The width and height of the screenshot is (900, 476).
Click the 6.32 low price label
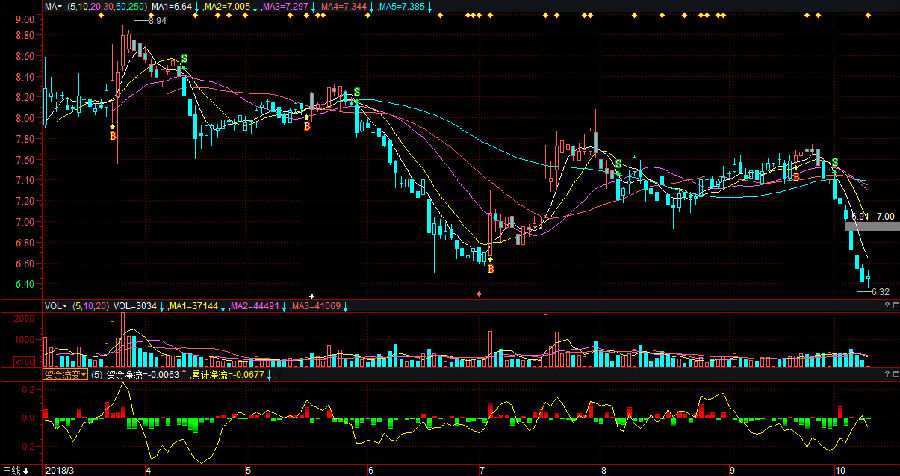(880, 292)
